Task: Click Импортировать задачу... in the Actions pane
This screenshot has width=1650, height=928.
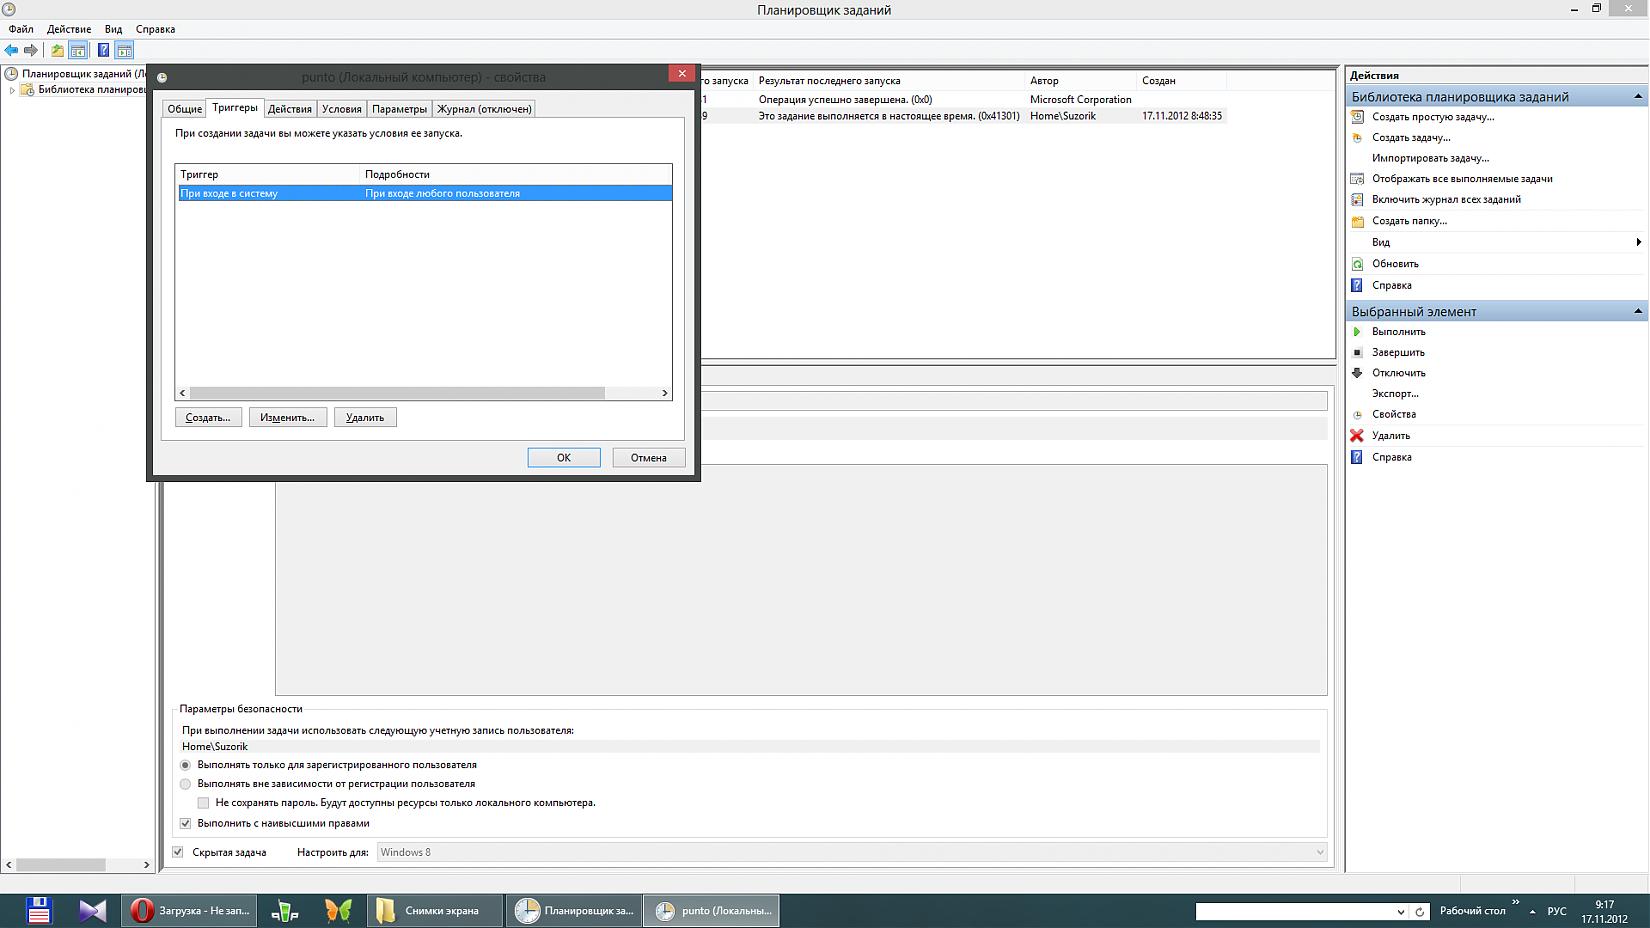Action: click(x=1430, y=159)
